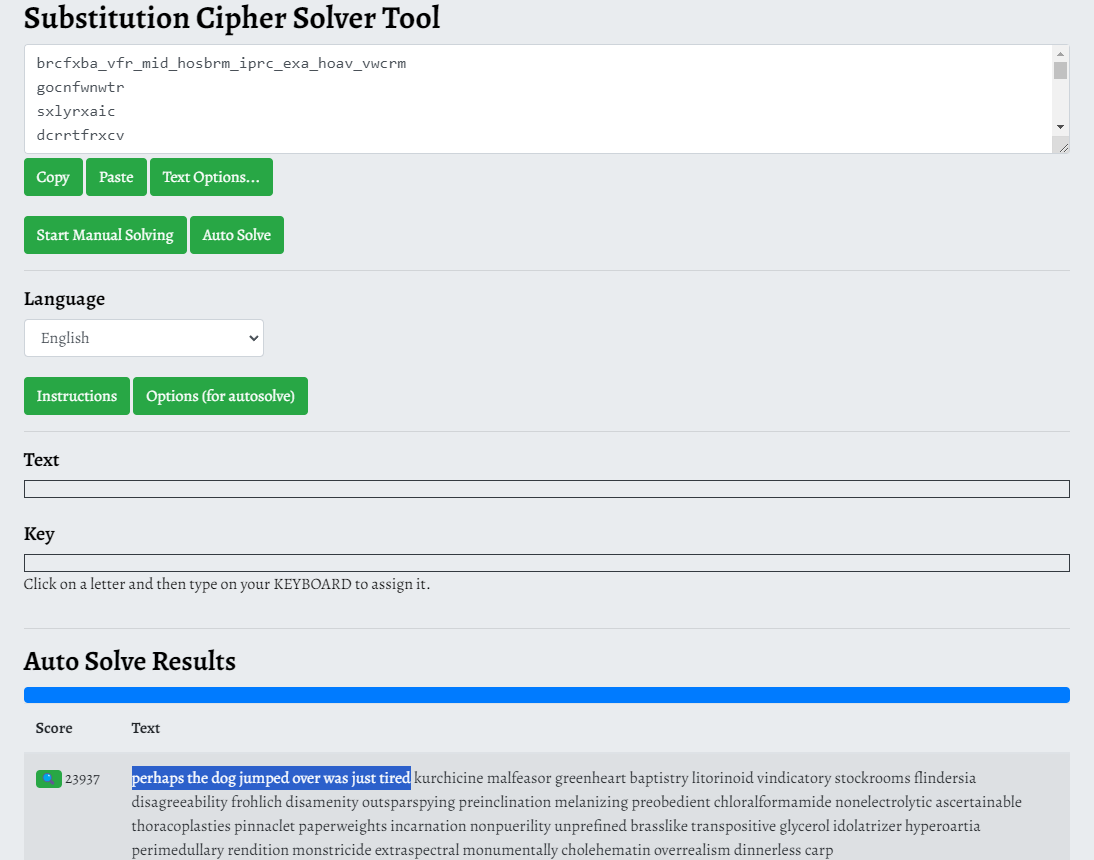The width and height of the screenshot is (1094, 860).
Task: Click the first ciphertext line starting 'brcfxba'
Action: pyautogui.click(x=221, y=64)
